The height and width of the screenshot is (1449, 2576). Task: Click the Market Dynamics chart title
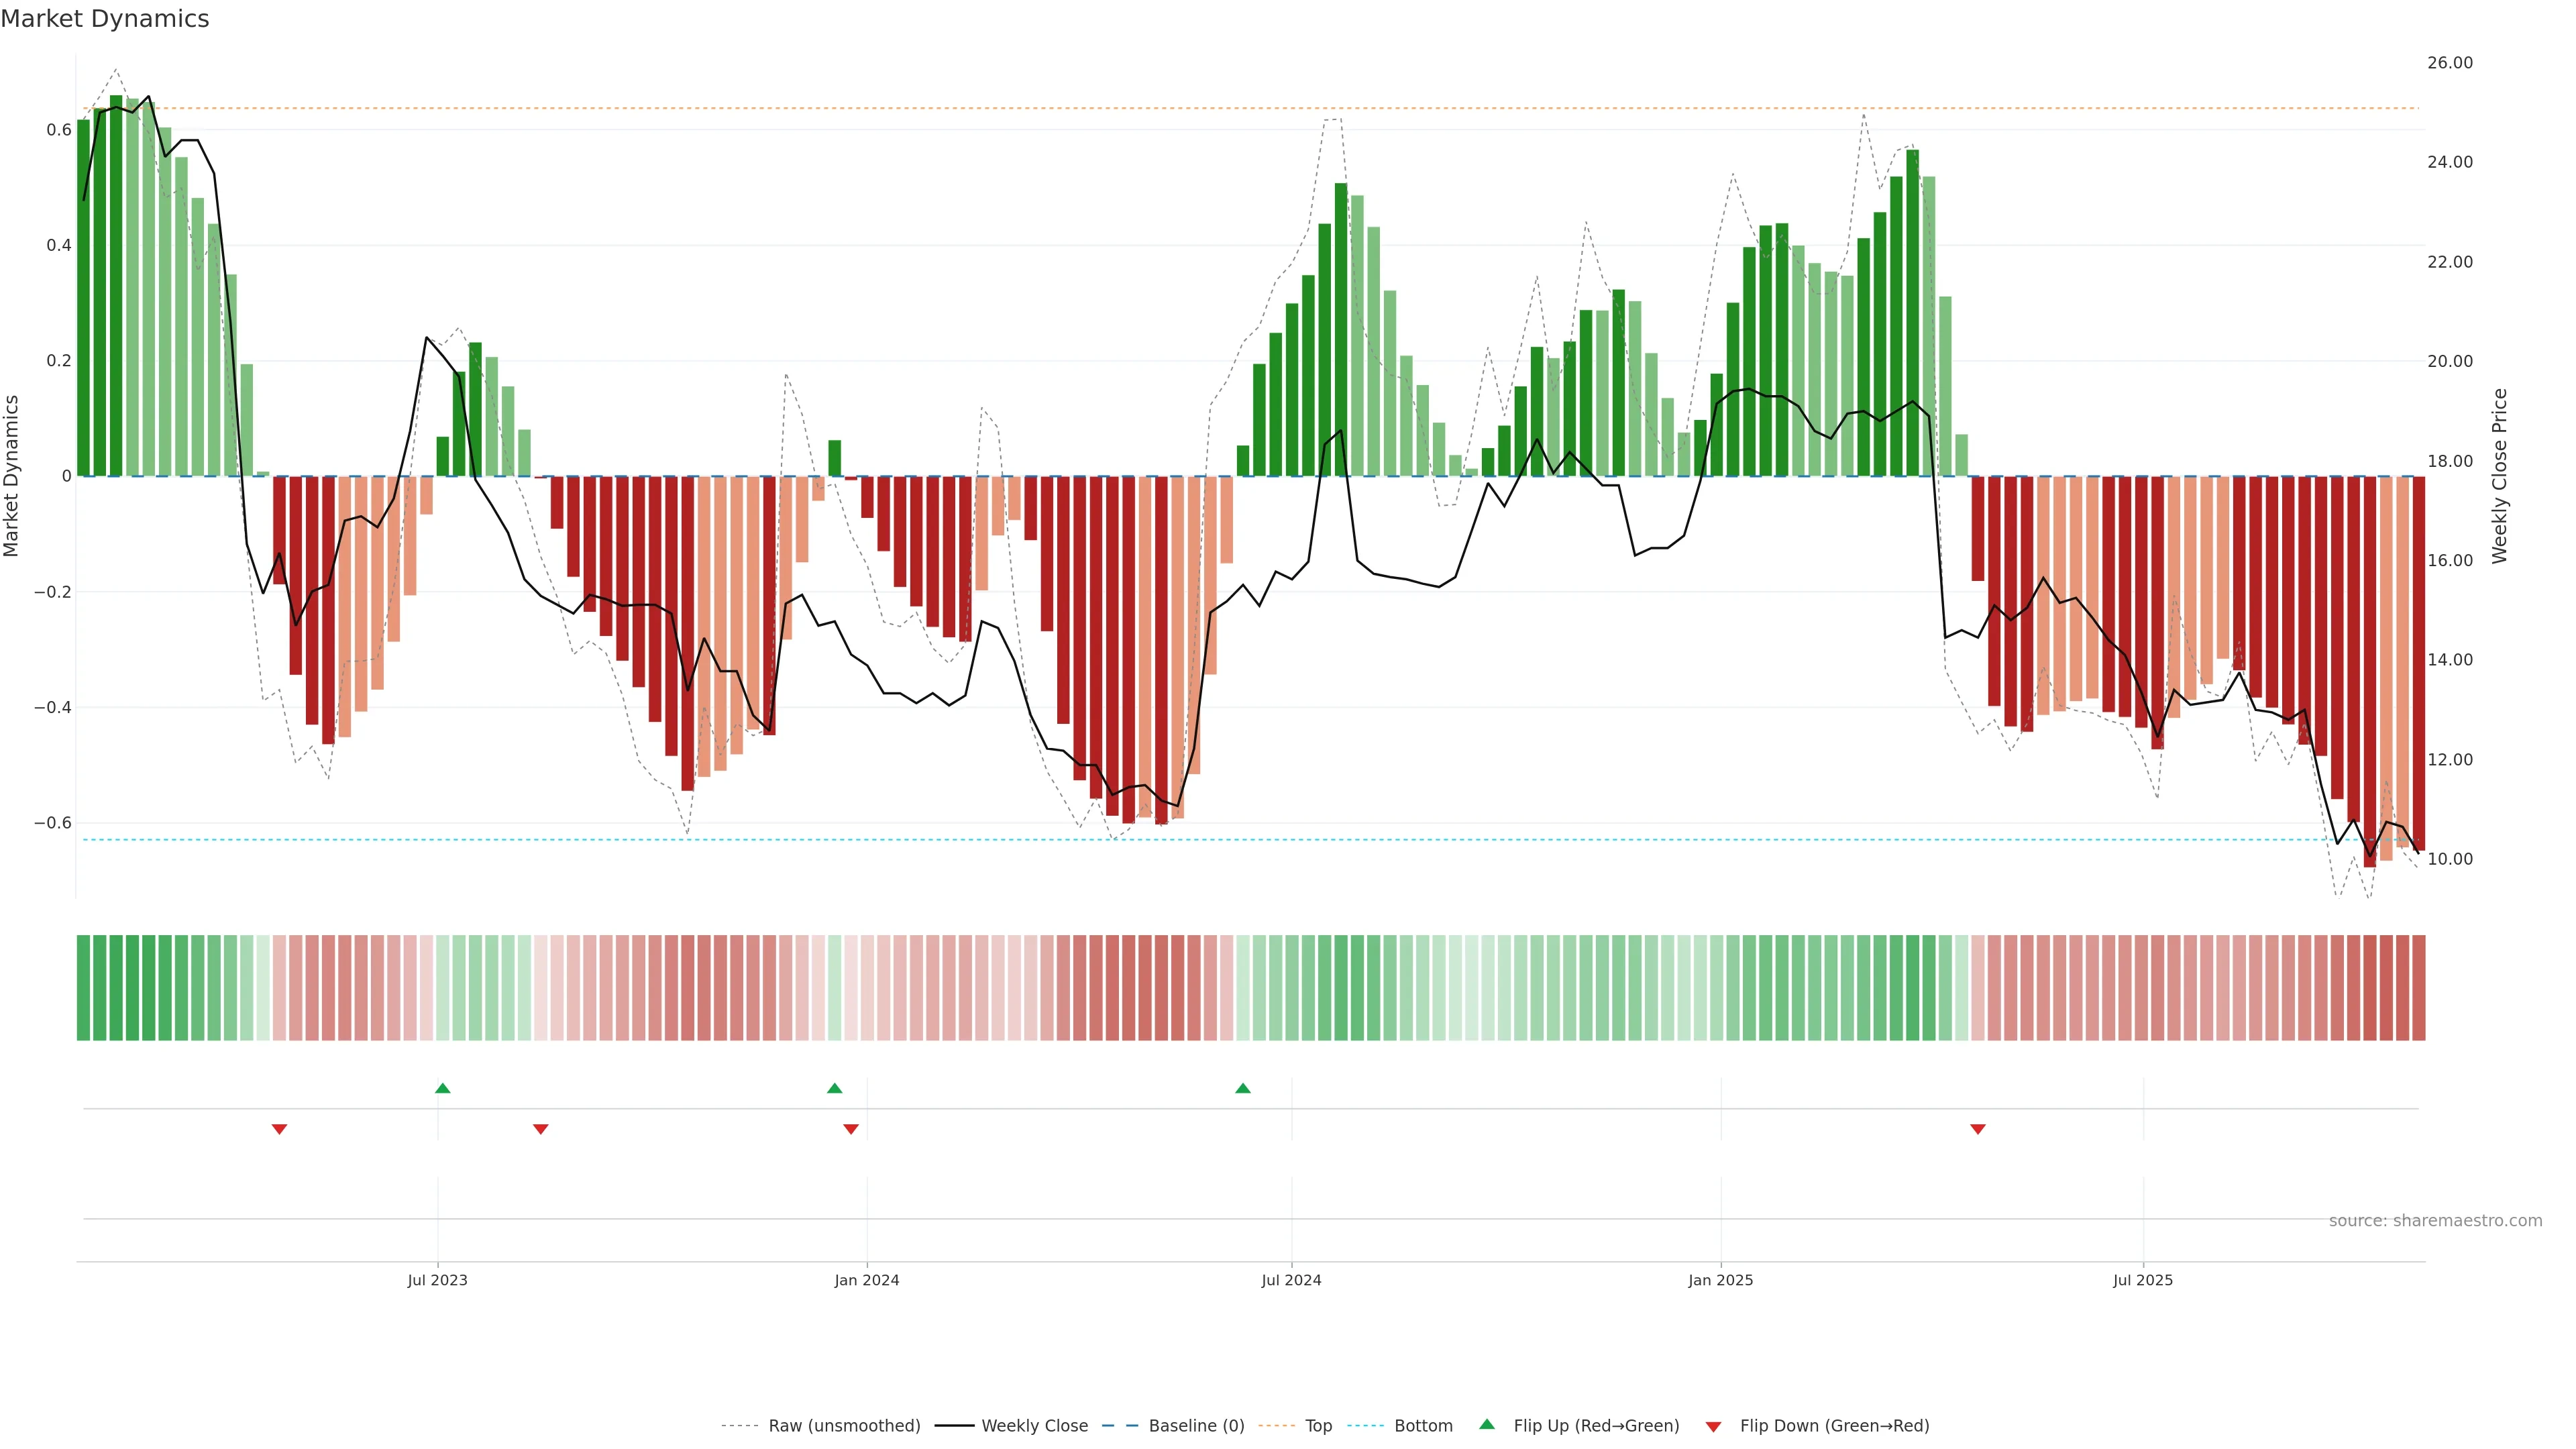(x=105, y=19)
